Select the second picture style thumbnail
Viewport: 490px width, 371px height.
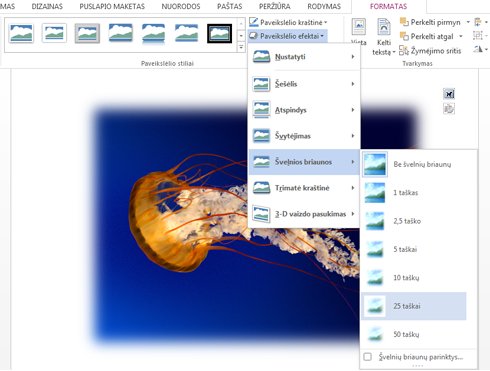pyautogui.click(x=54, y=33)
